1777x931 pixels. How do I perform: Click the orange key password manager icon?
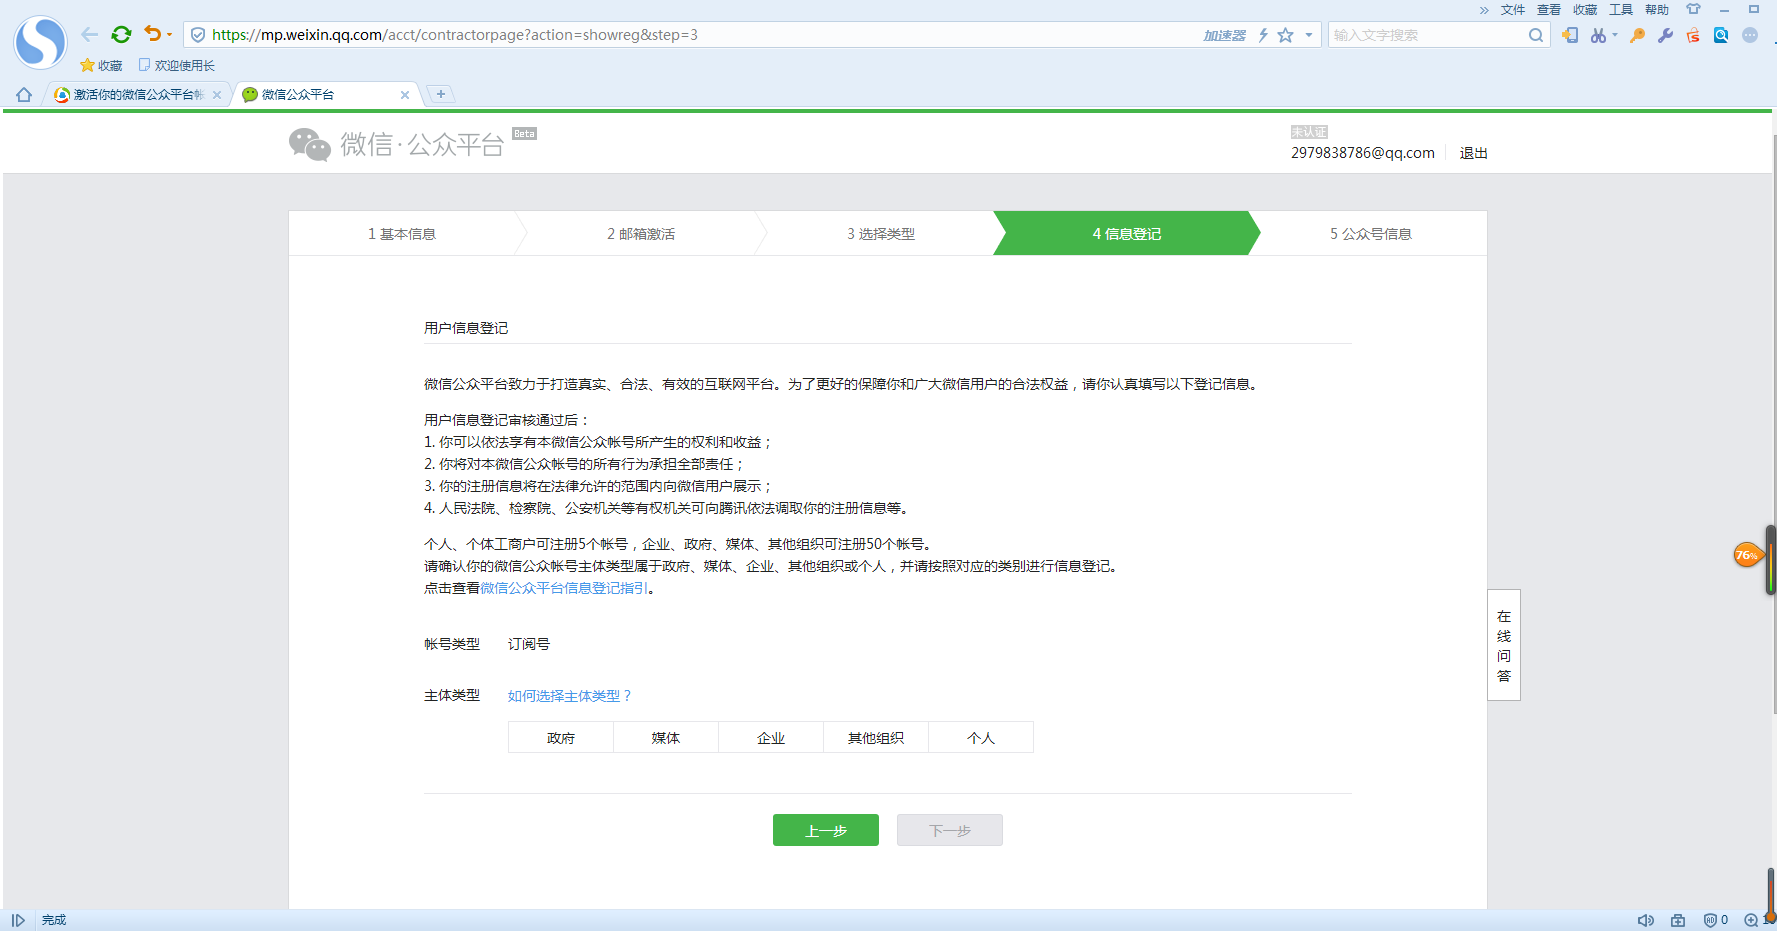pyautogui.click(x=1637, y=35)
